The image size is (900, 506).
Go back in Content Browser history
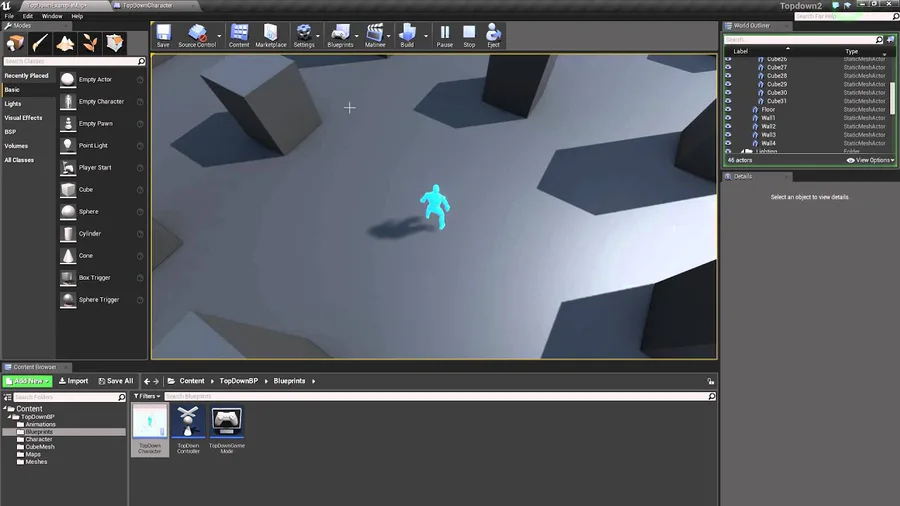pyautogui.click(x=147, y=381)
